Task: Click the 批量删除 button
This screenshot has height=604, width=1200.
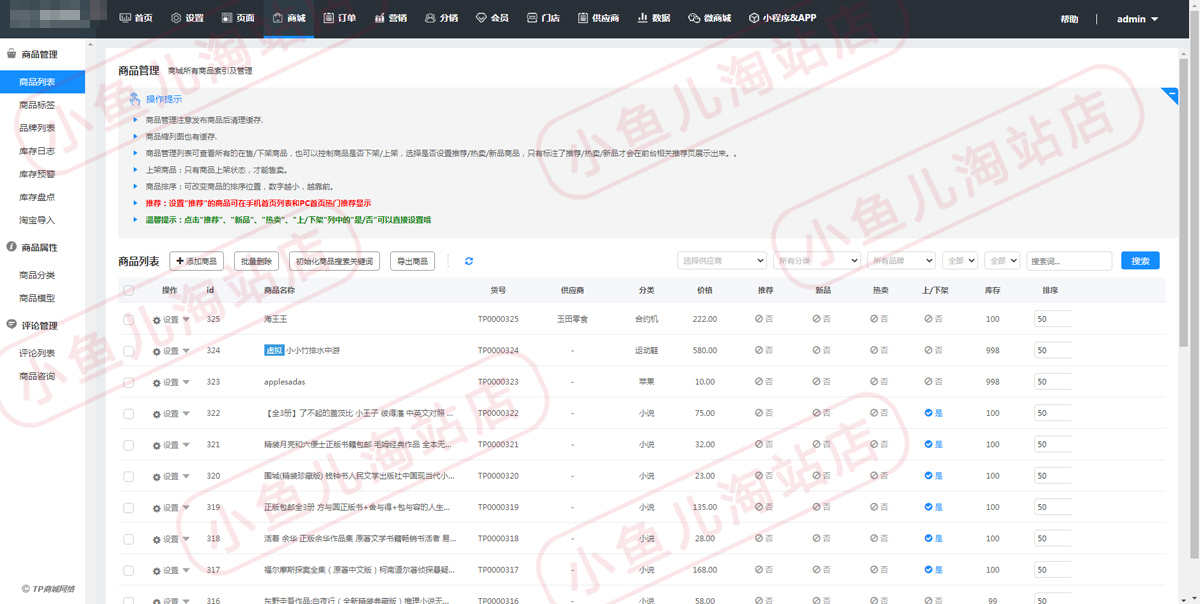Action: coord(257,261)
